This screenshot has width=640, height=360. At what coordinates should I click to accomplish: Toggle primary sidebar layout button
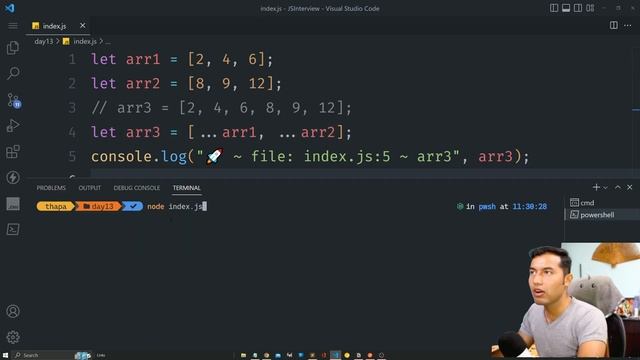click(554, 8)
